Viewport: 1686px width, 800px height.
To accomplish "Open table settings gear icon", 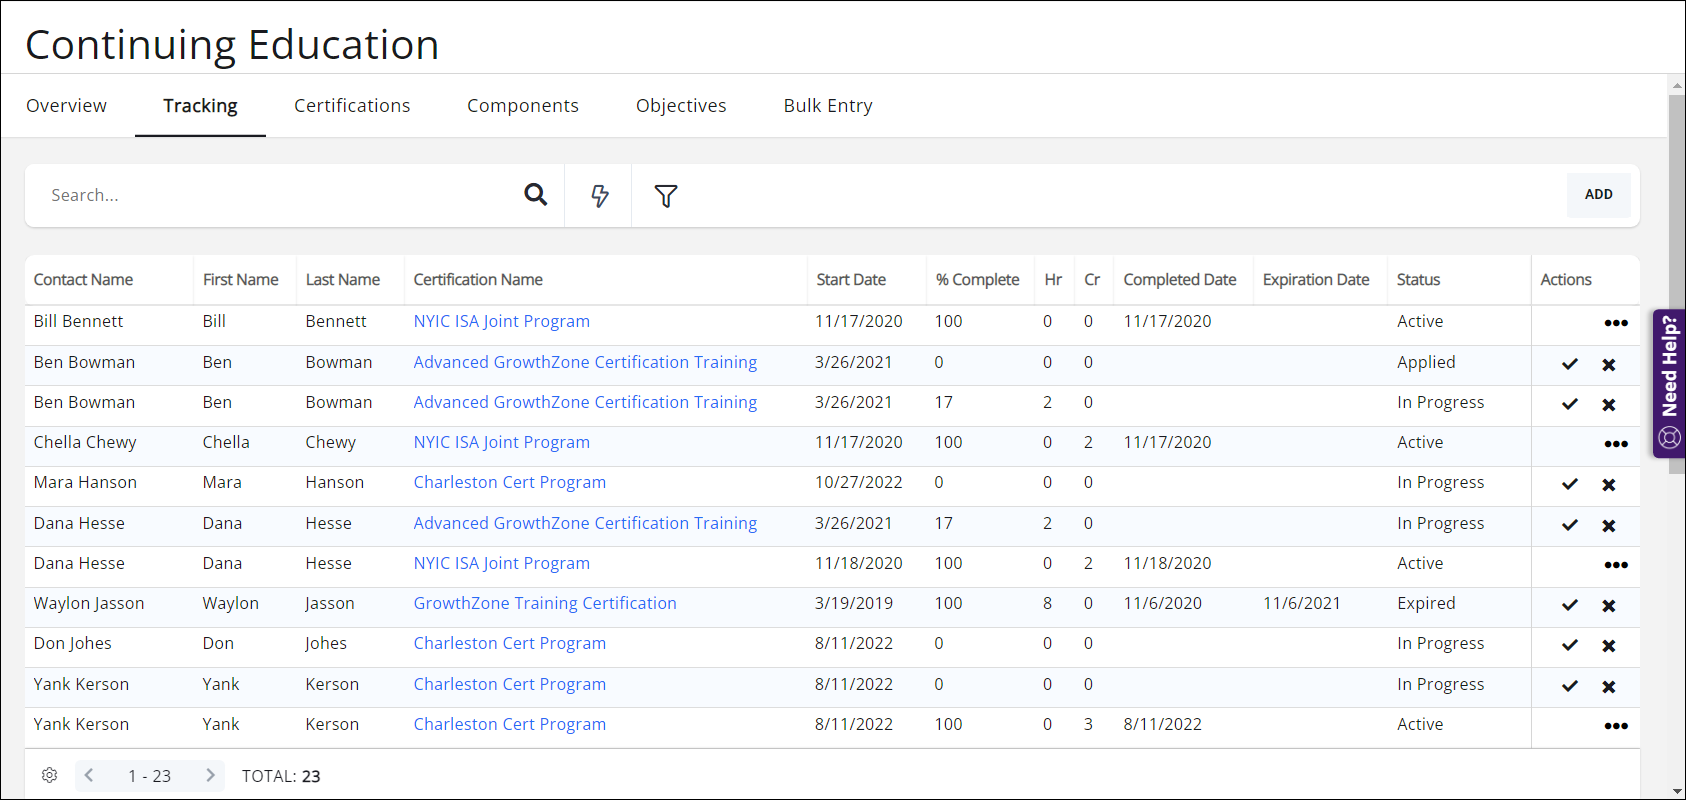I will click(50, 775).
